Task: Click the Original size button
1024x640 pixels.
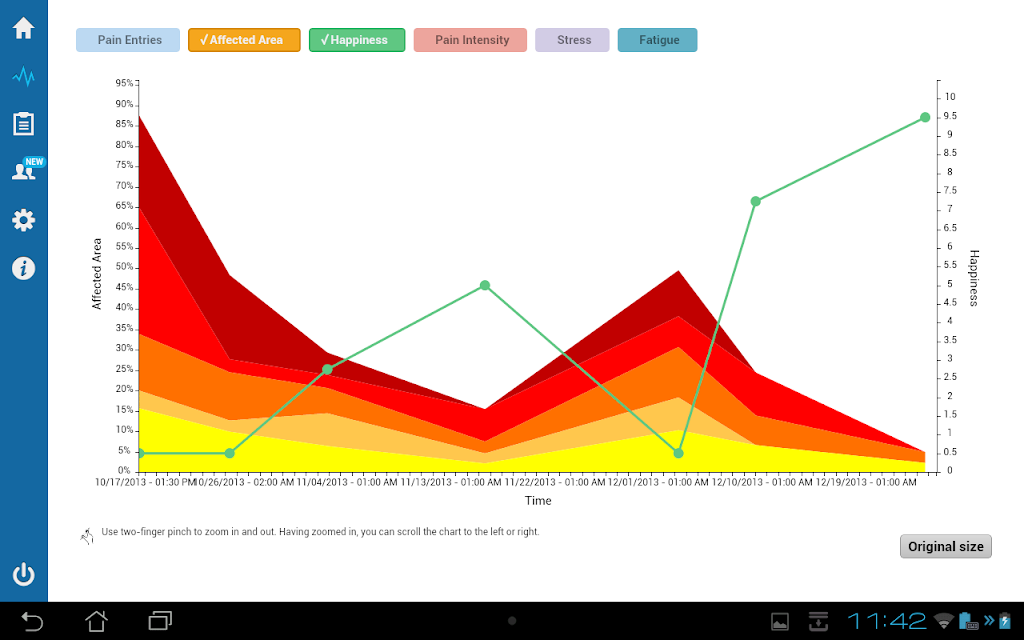Action: (946, 547)
